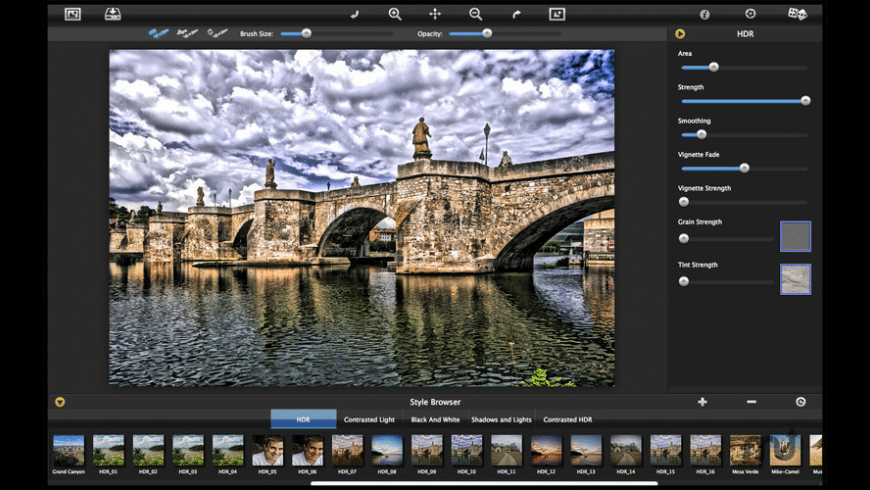Open the Contrasted Light tab
Screen dimensions: 870x490
pos(369,419)
